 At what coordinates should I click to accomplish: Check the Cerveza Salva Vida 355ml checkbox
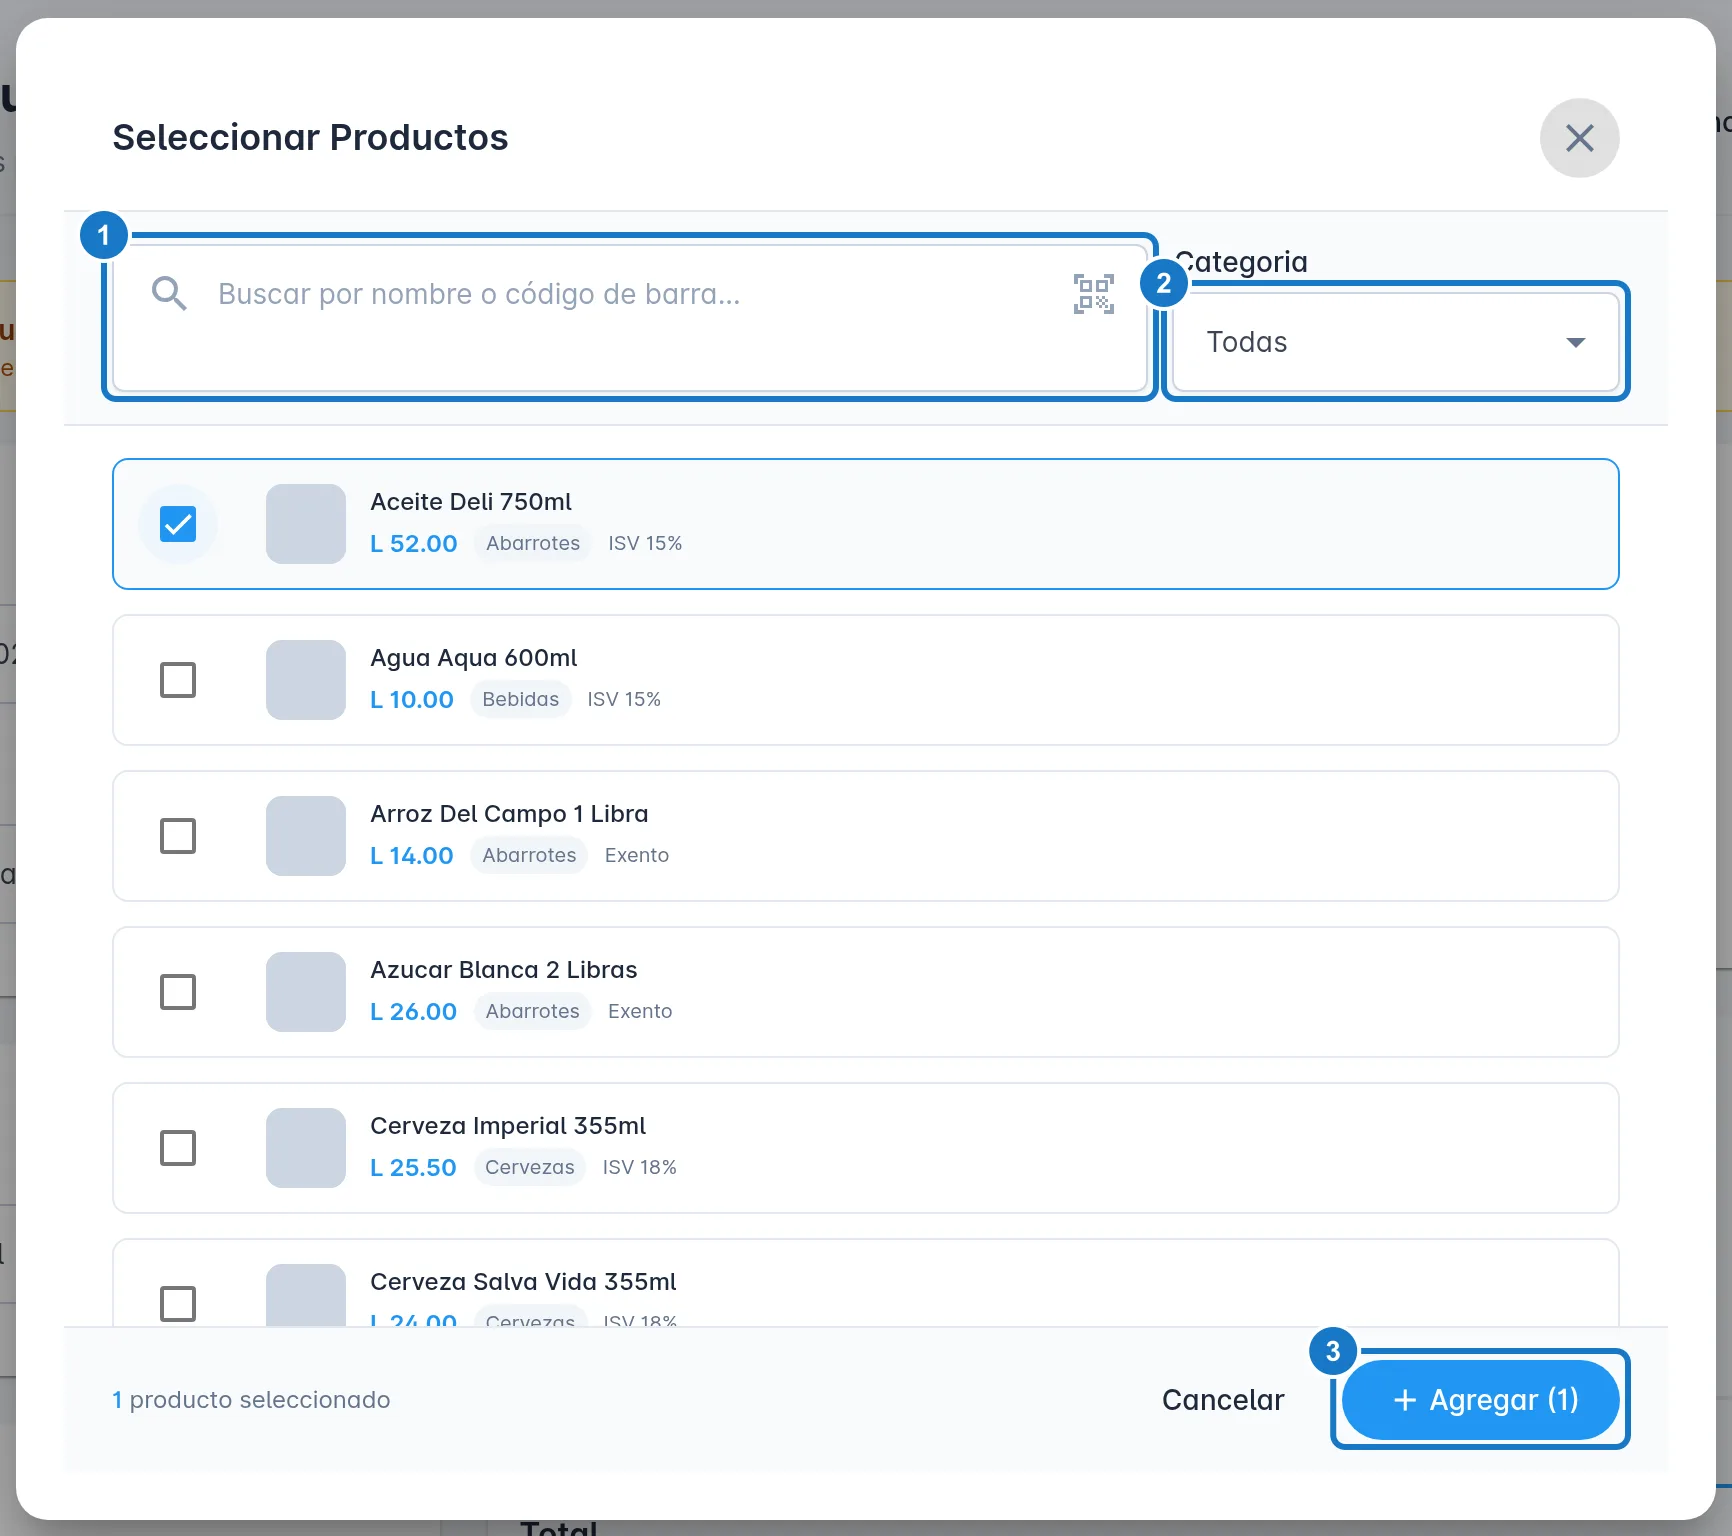click(x=178, y=1303)
